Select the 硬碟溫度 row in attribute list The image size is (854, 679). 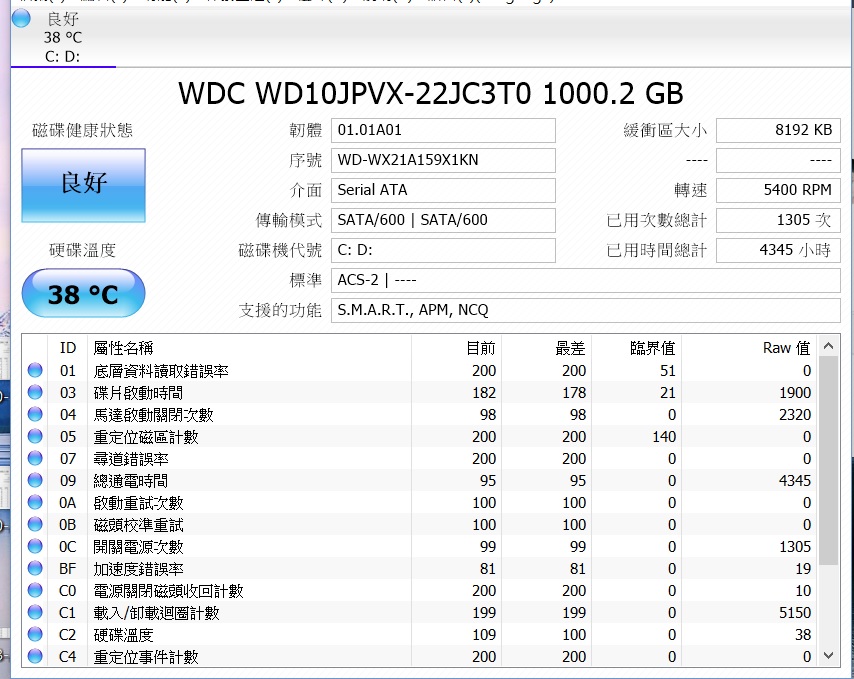pyautogui.click(x=420, y=634)
